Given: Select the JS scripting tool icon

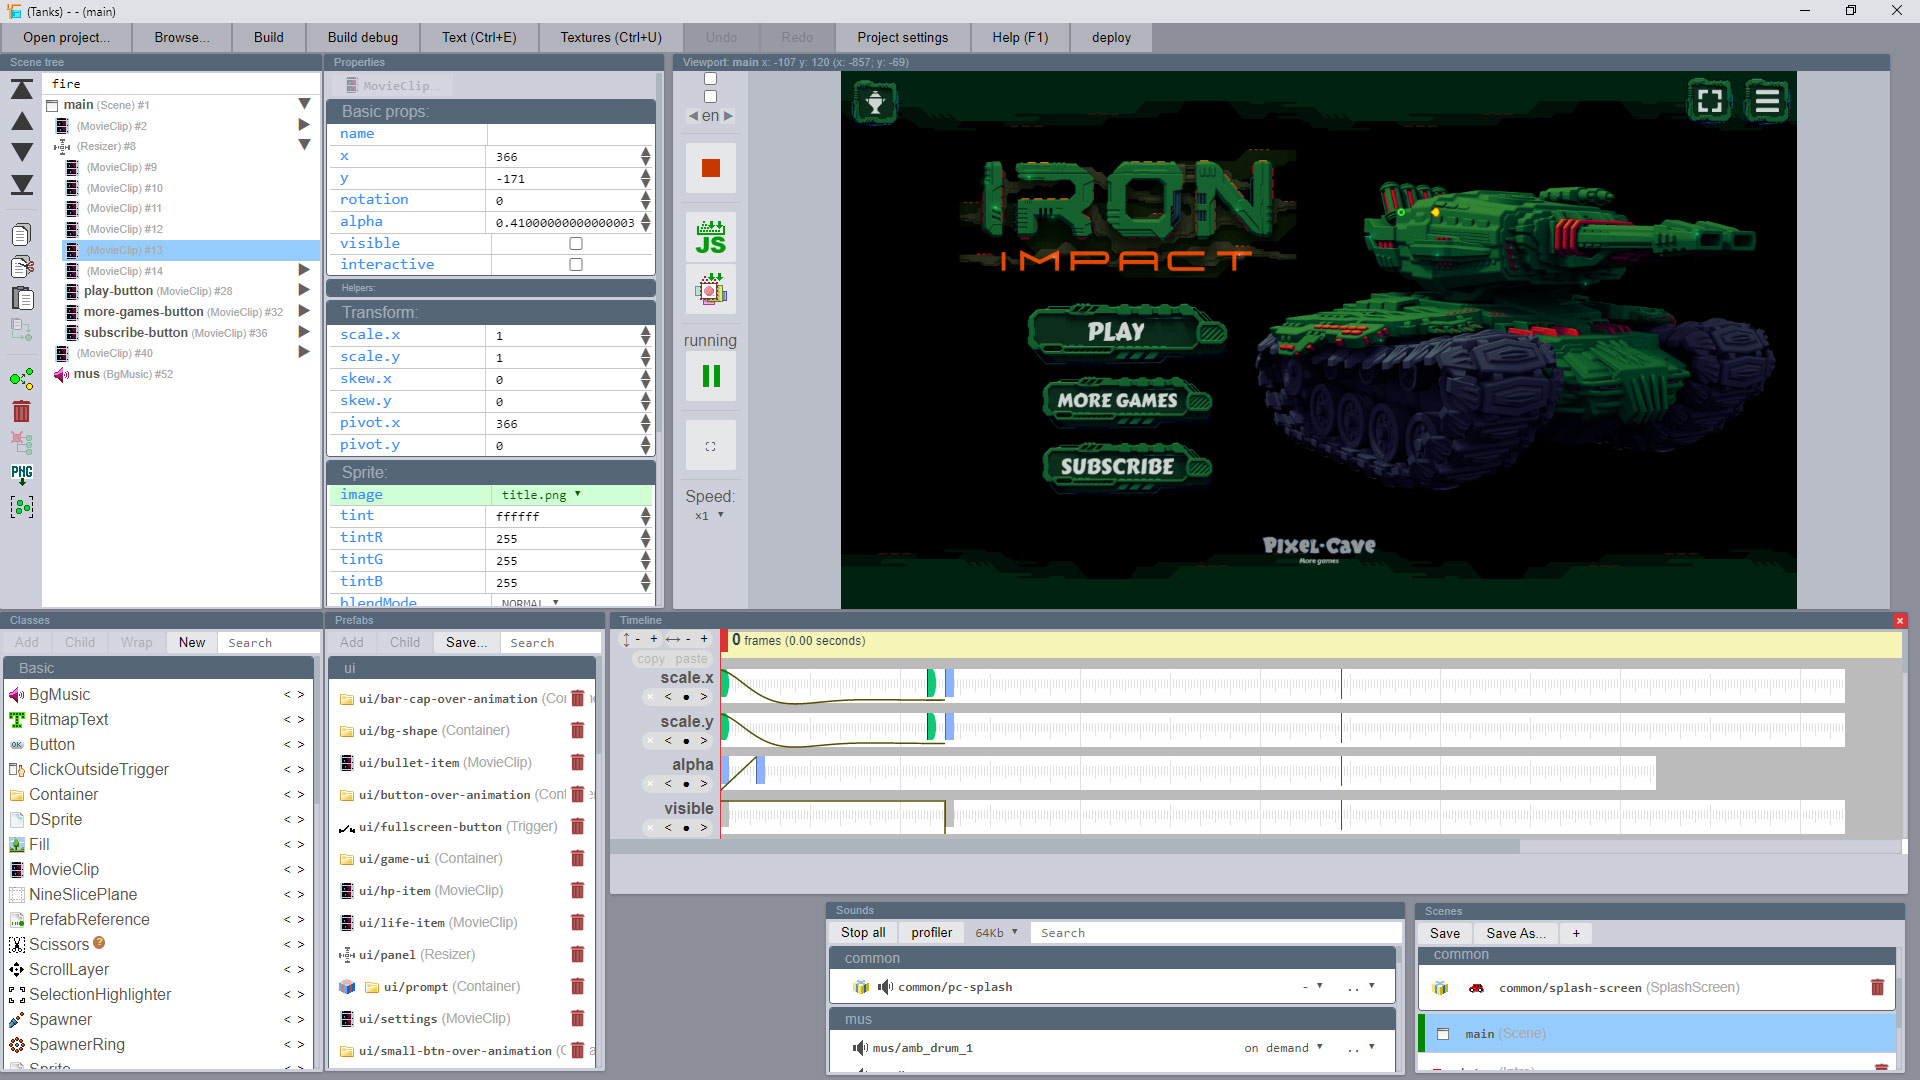Looking at the screenshot, I should (x=709, y=237).
